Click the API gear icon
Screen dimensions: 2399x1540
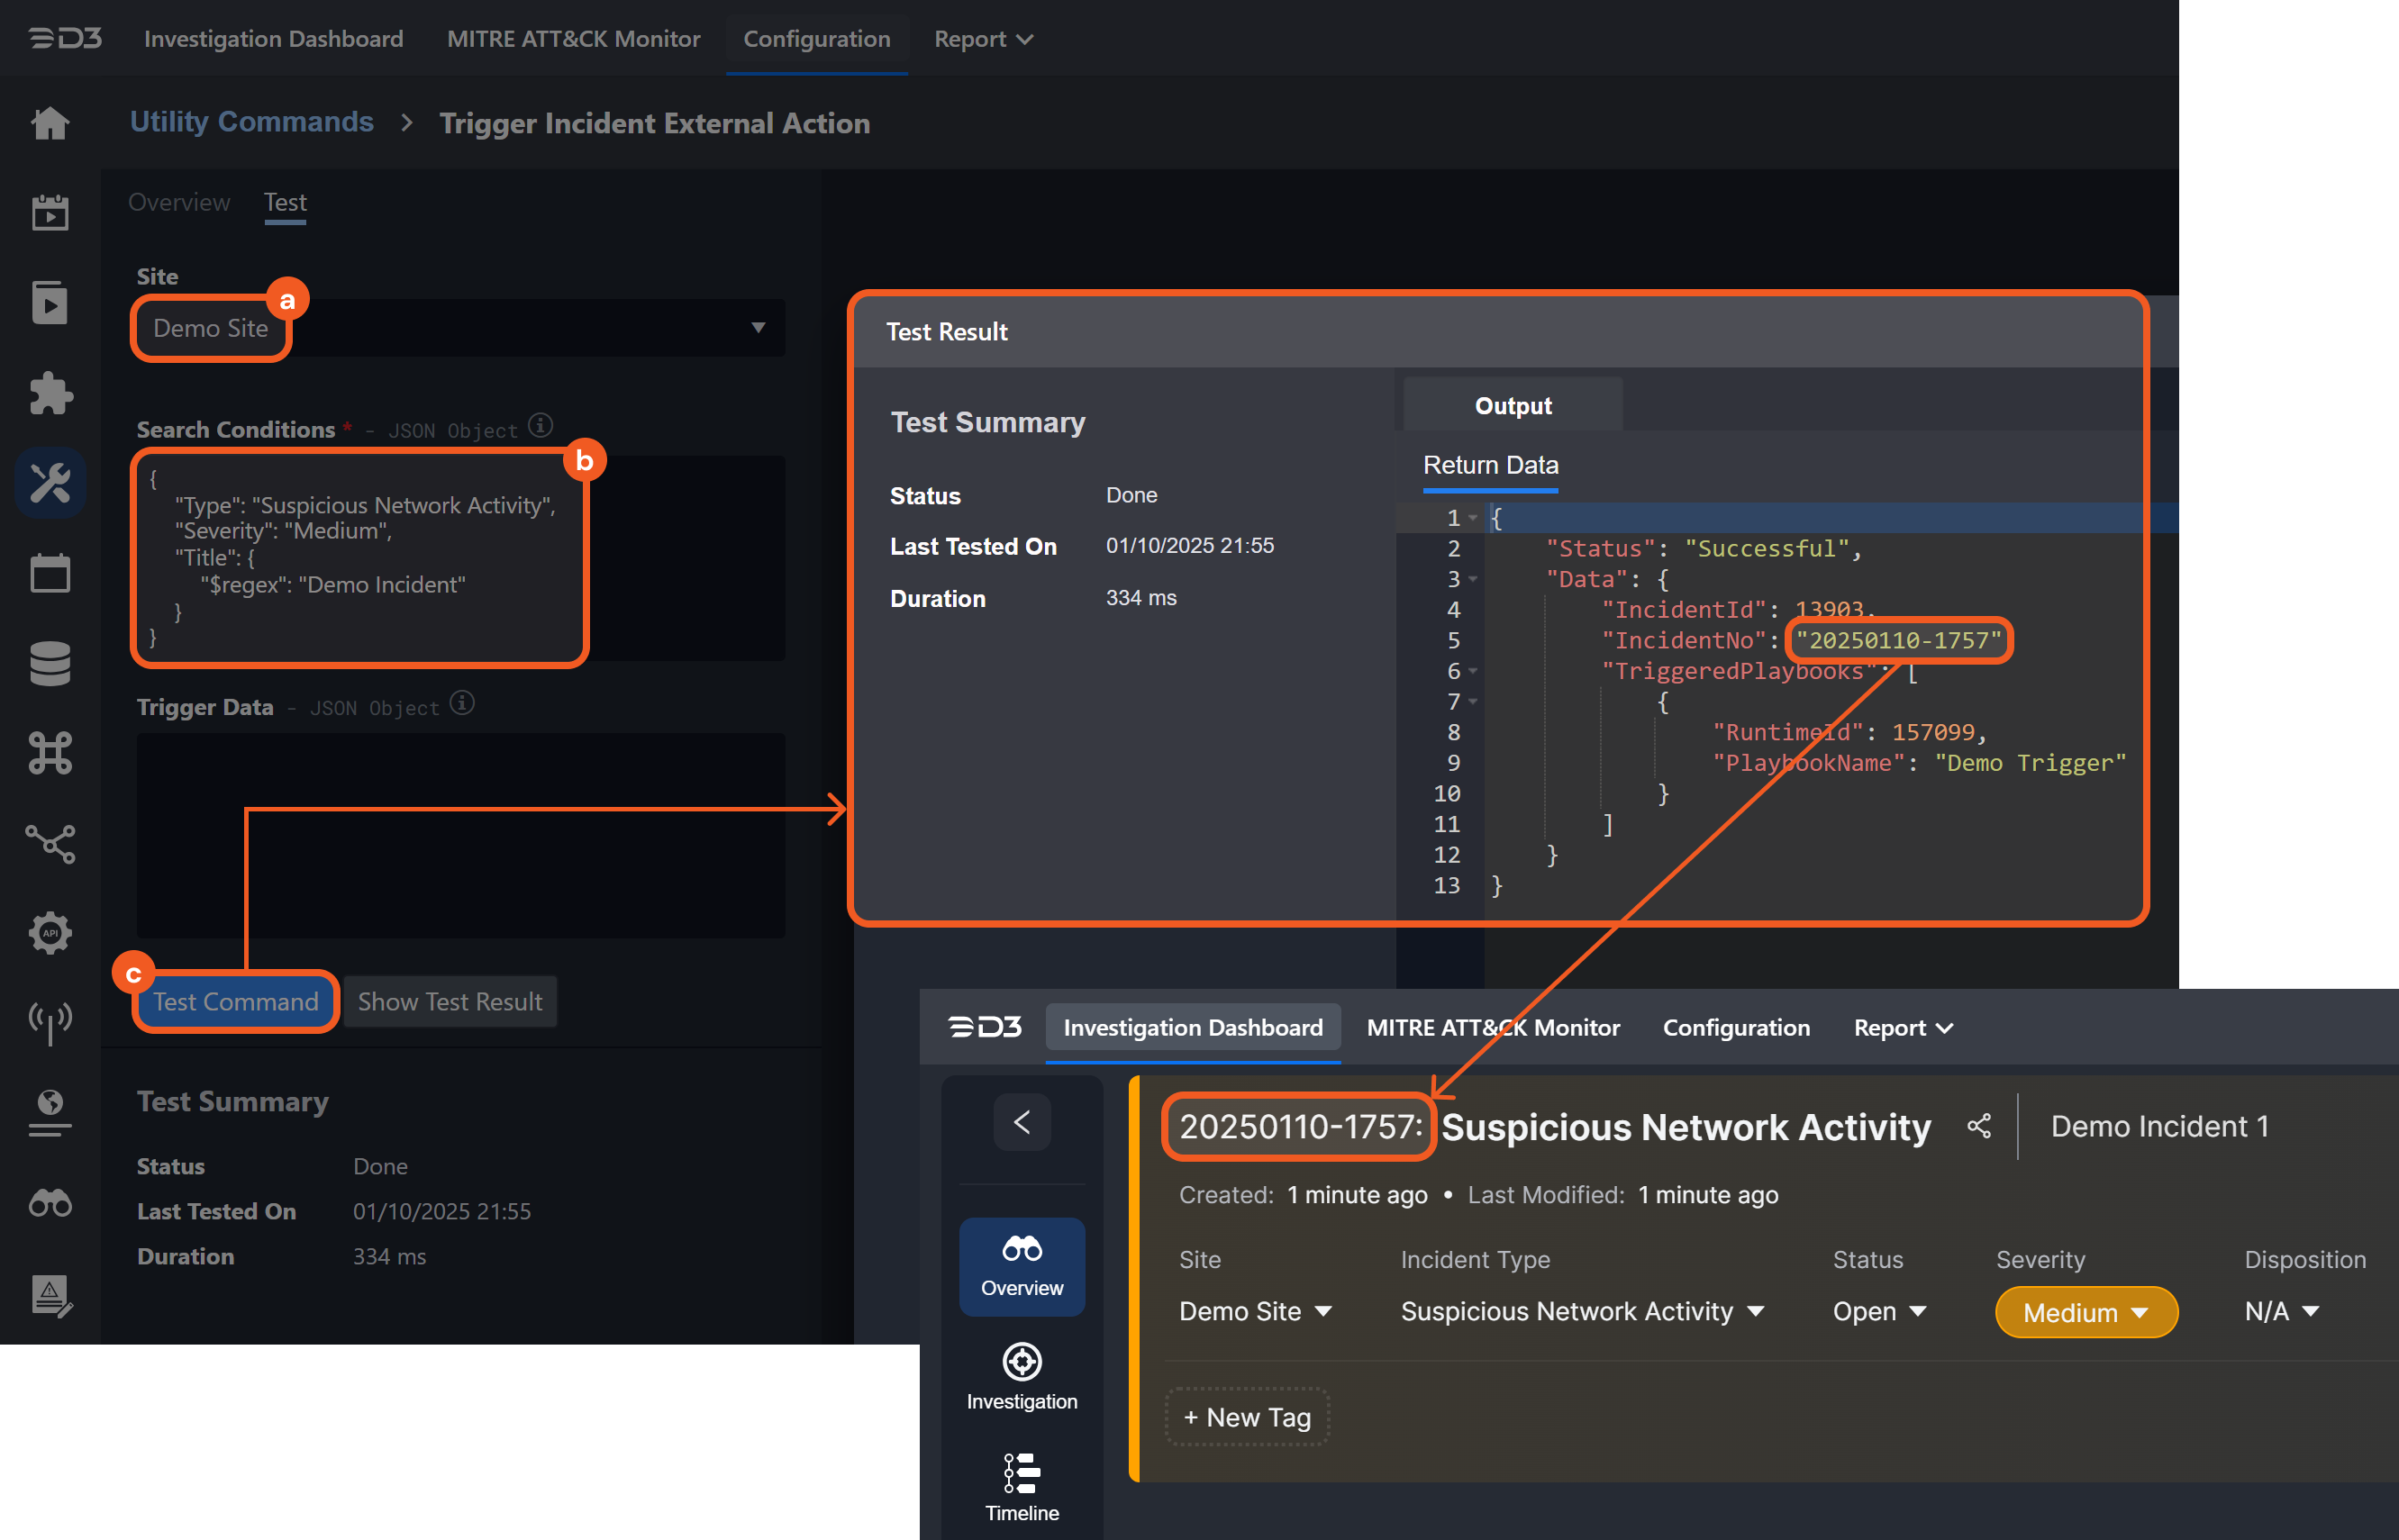[x=50, y=933]
